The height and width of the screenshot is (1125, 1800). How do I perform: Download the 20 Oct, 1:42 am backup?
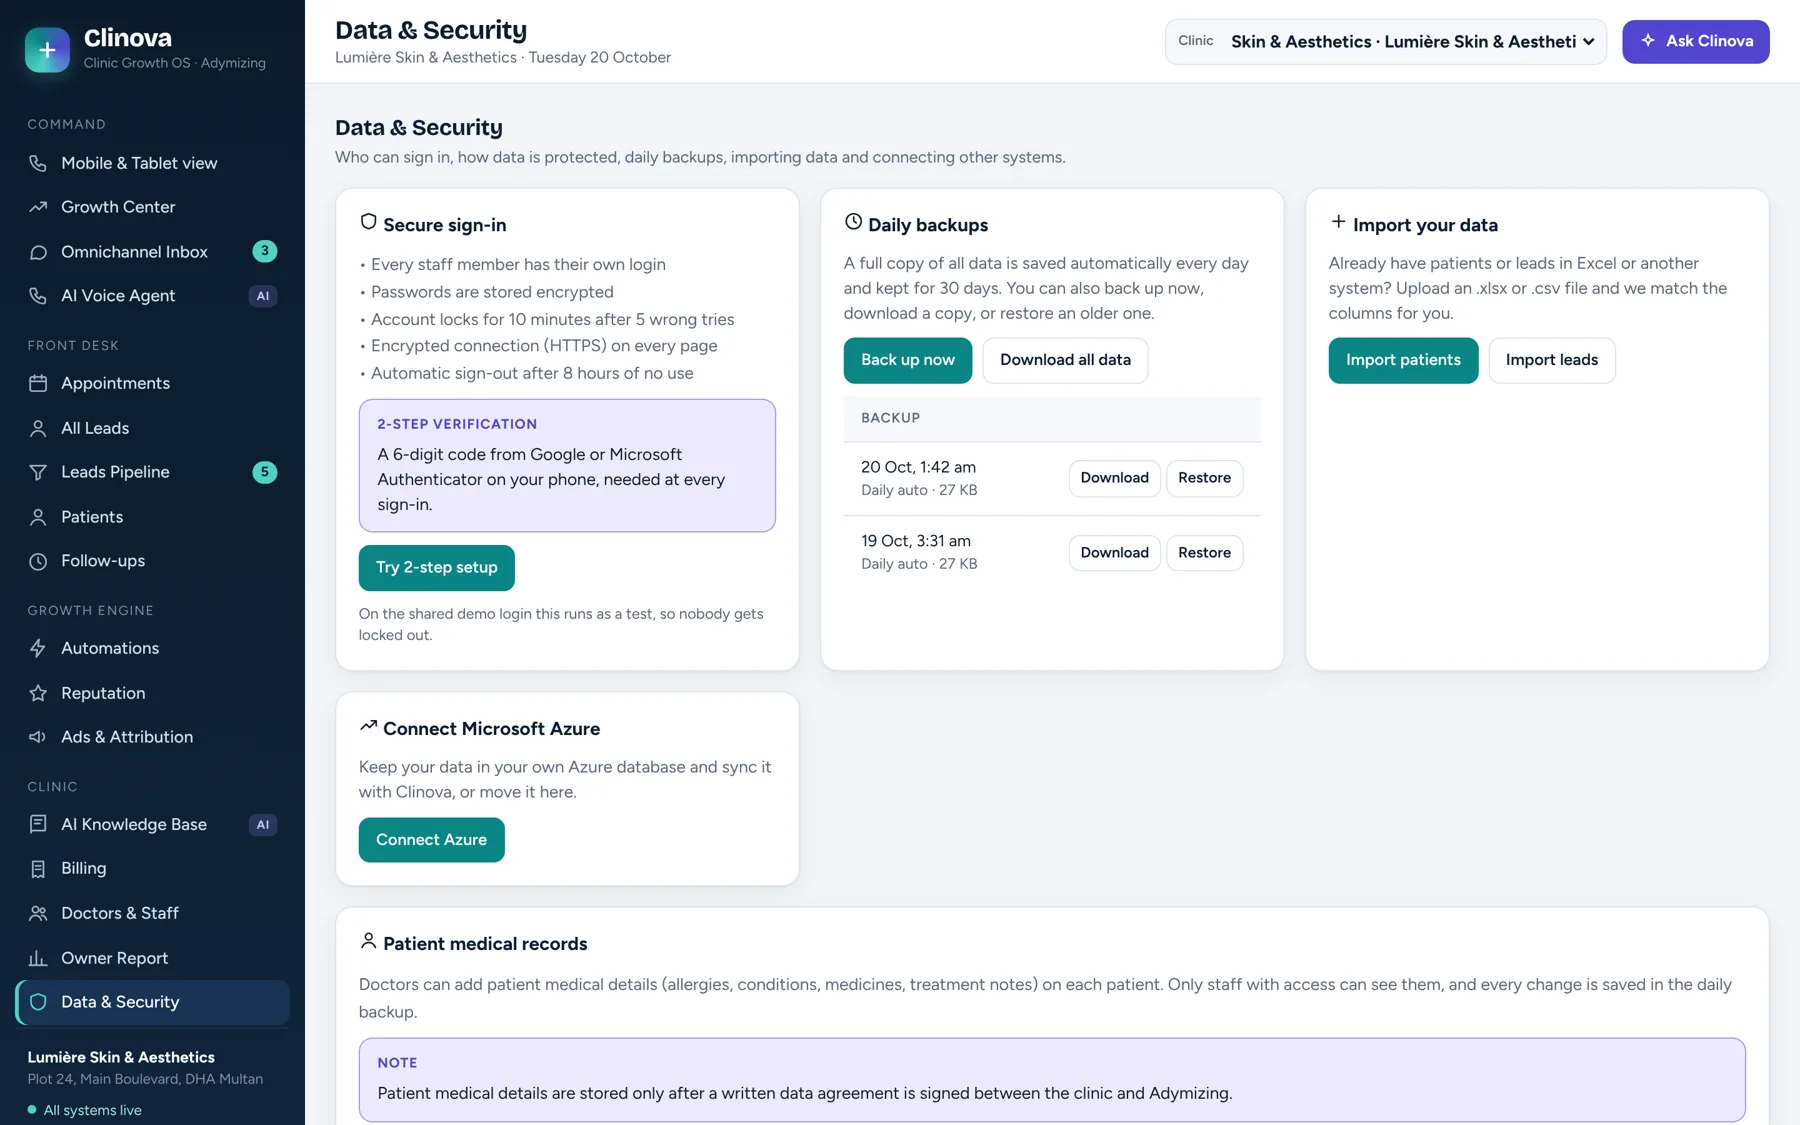1114,478
